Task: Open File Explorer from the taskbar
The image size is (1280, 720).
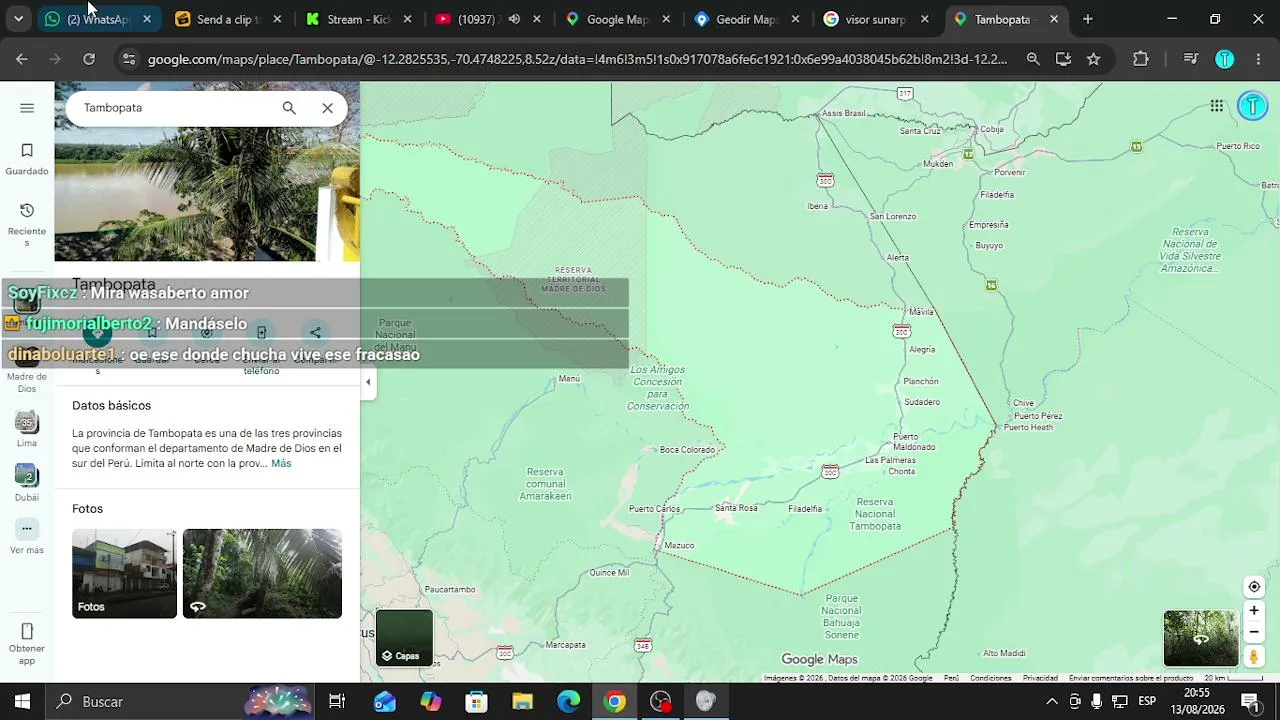Action: [523, 702]
